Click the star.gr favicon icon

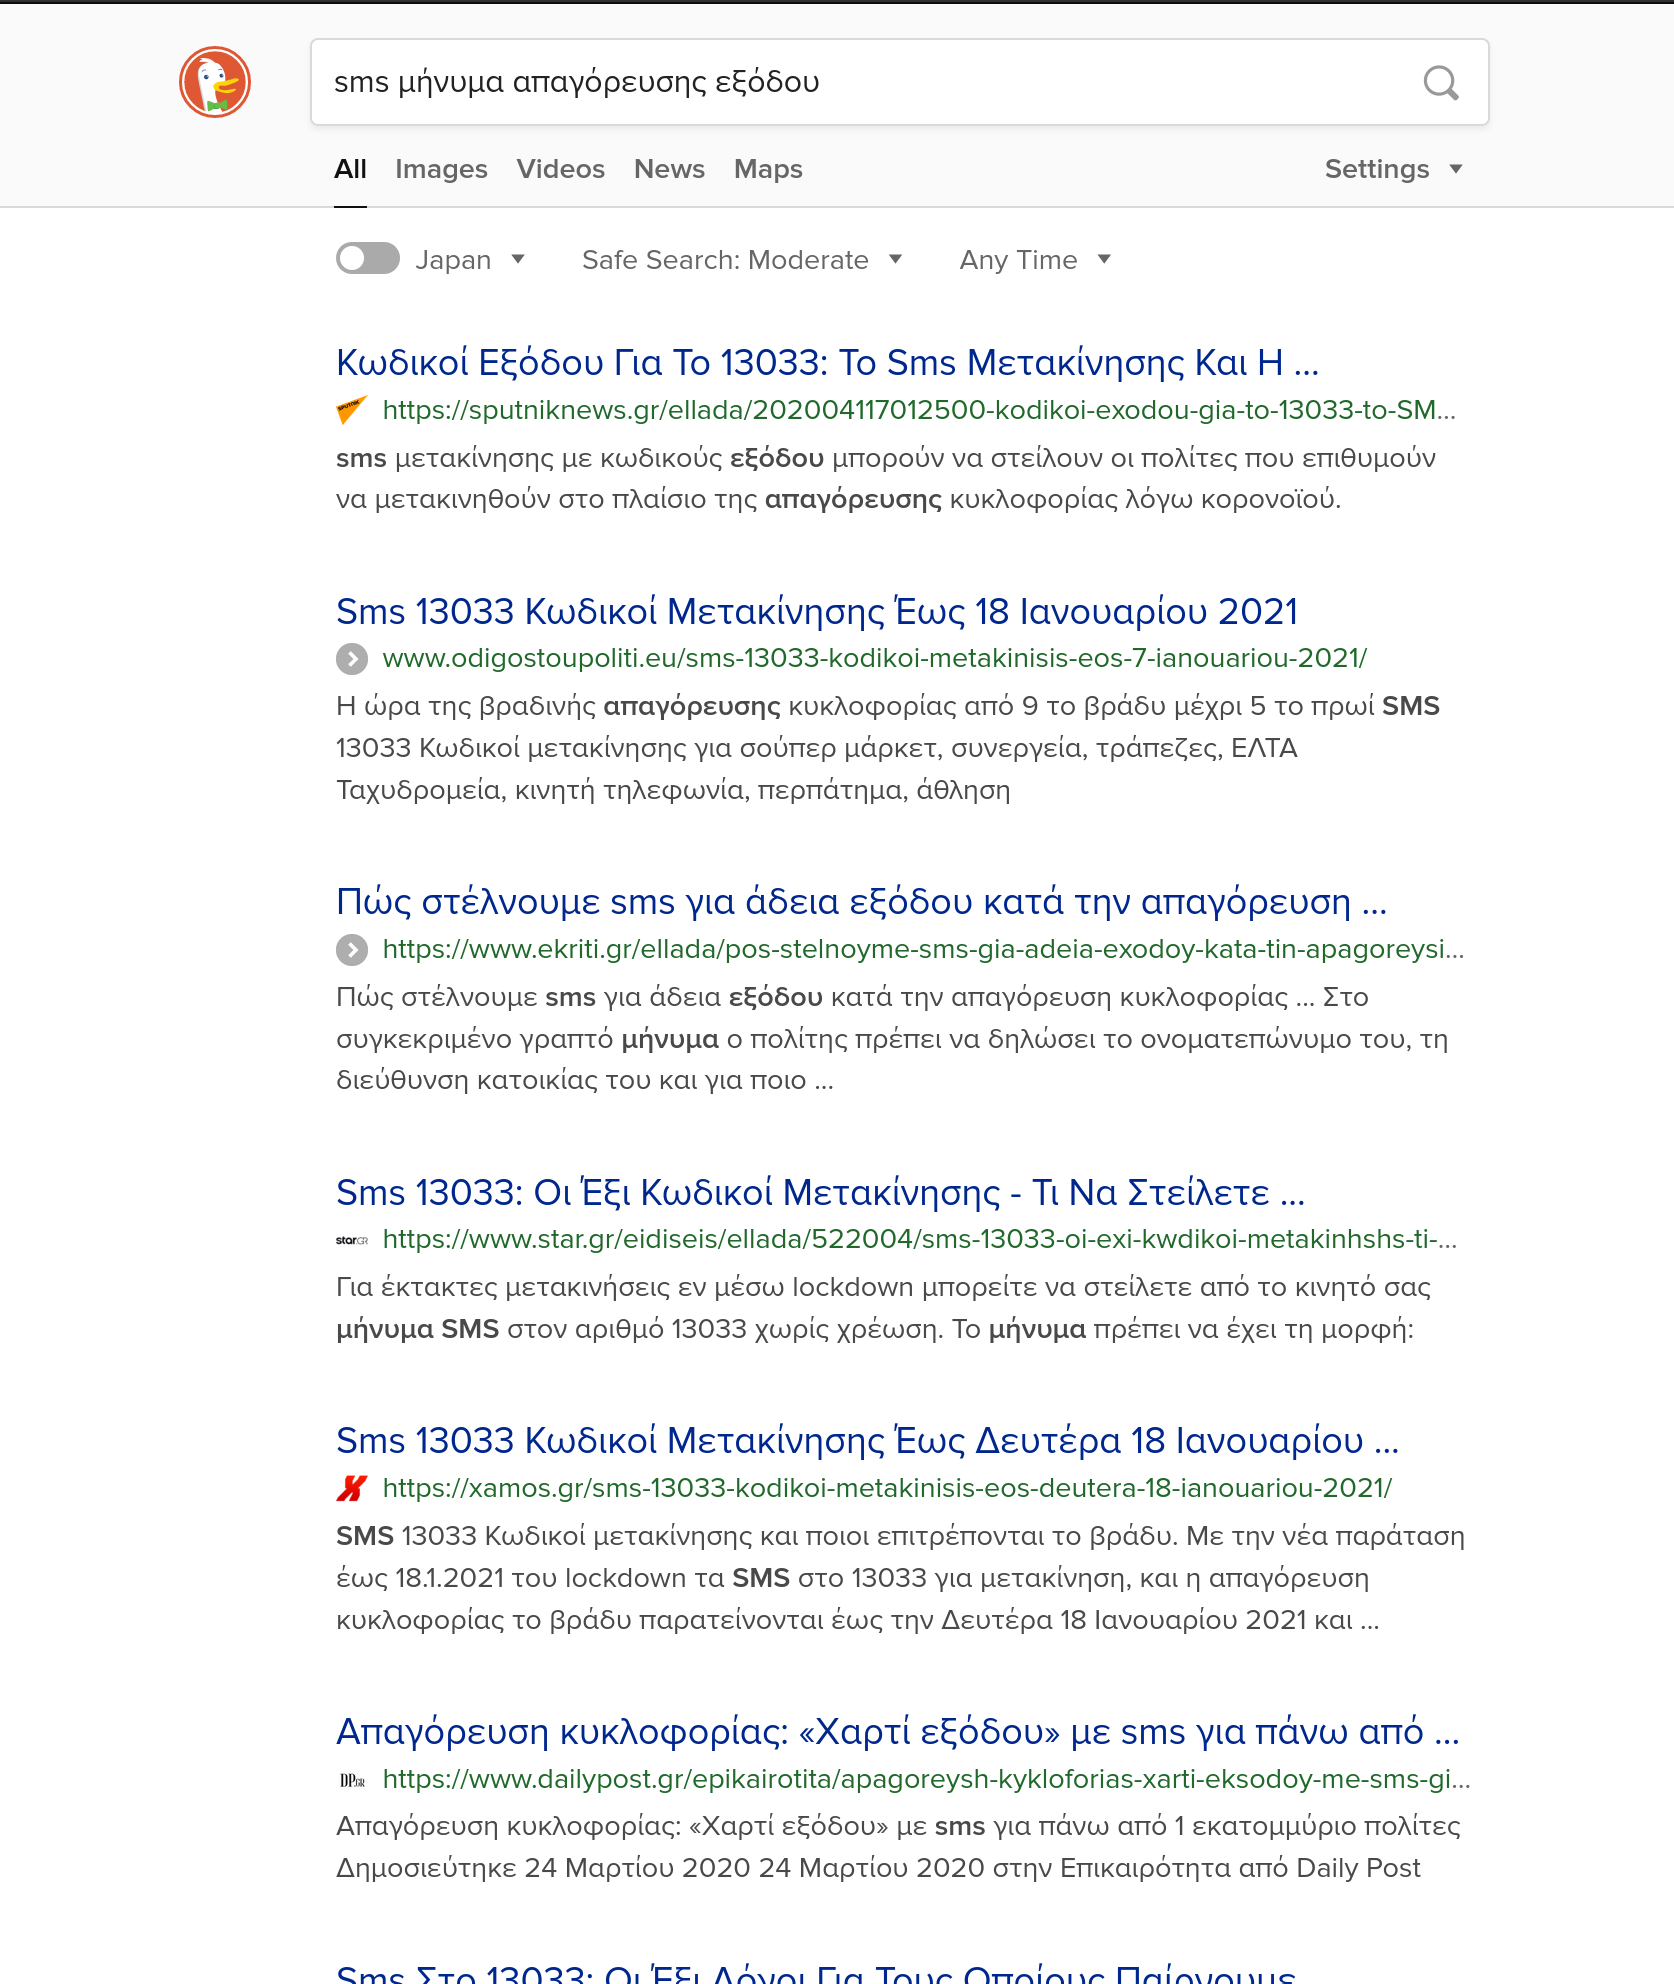coord(352,1240)
